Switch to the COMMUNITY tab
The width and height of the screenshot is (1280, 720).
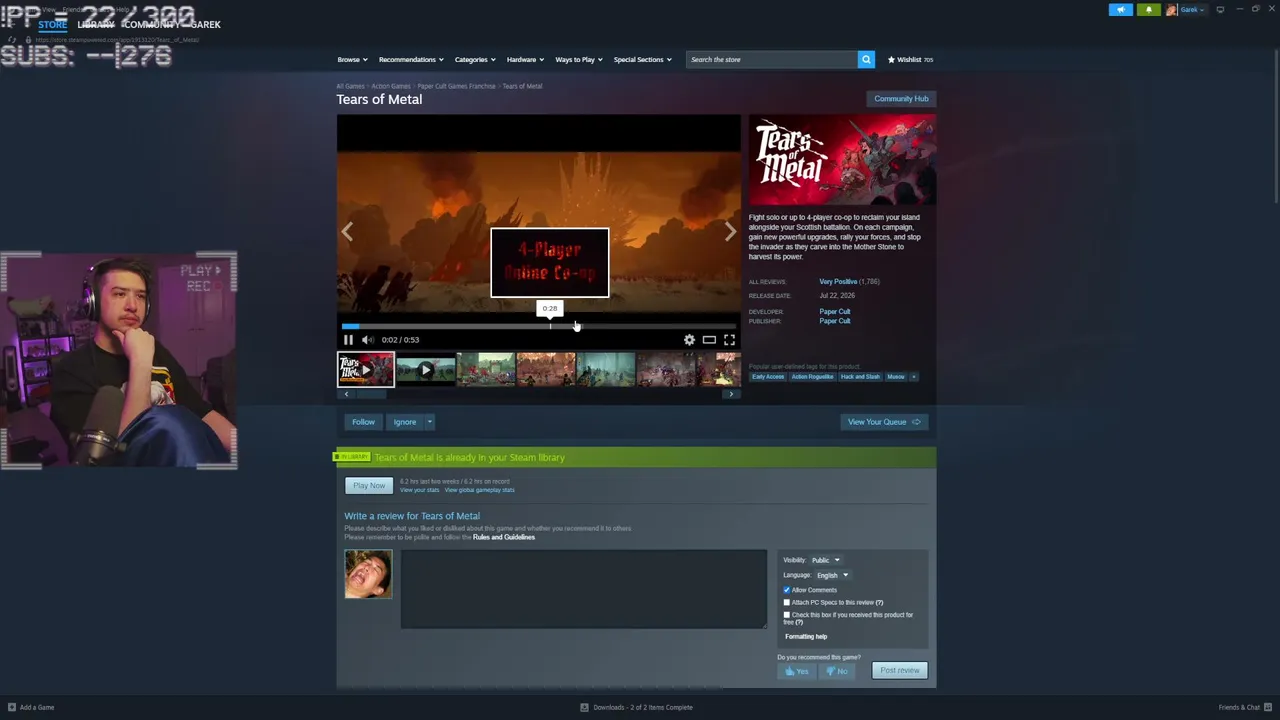[x=152, y=24]
